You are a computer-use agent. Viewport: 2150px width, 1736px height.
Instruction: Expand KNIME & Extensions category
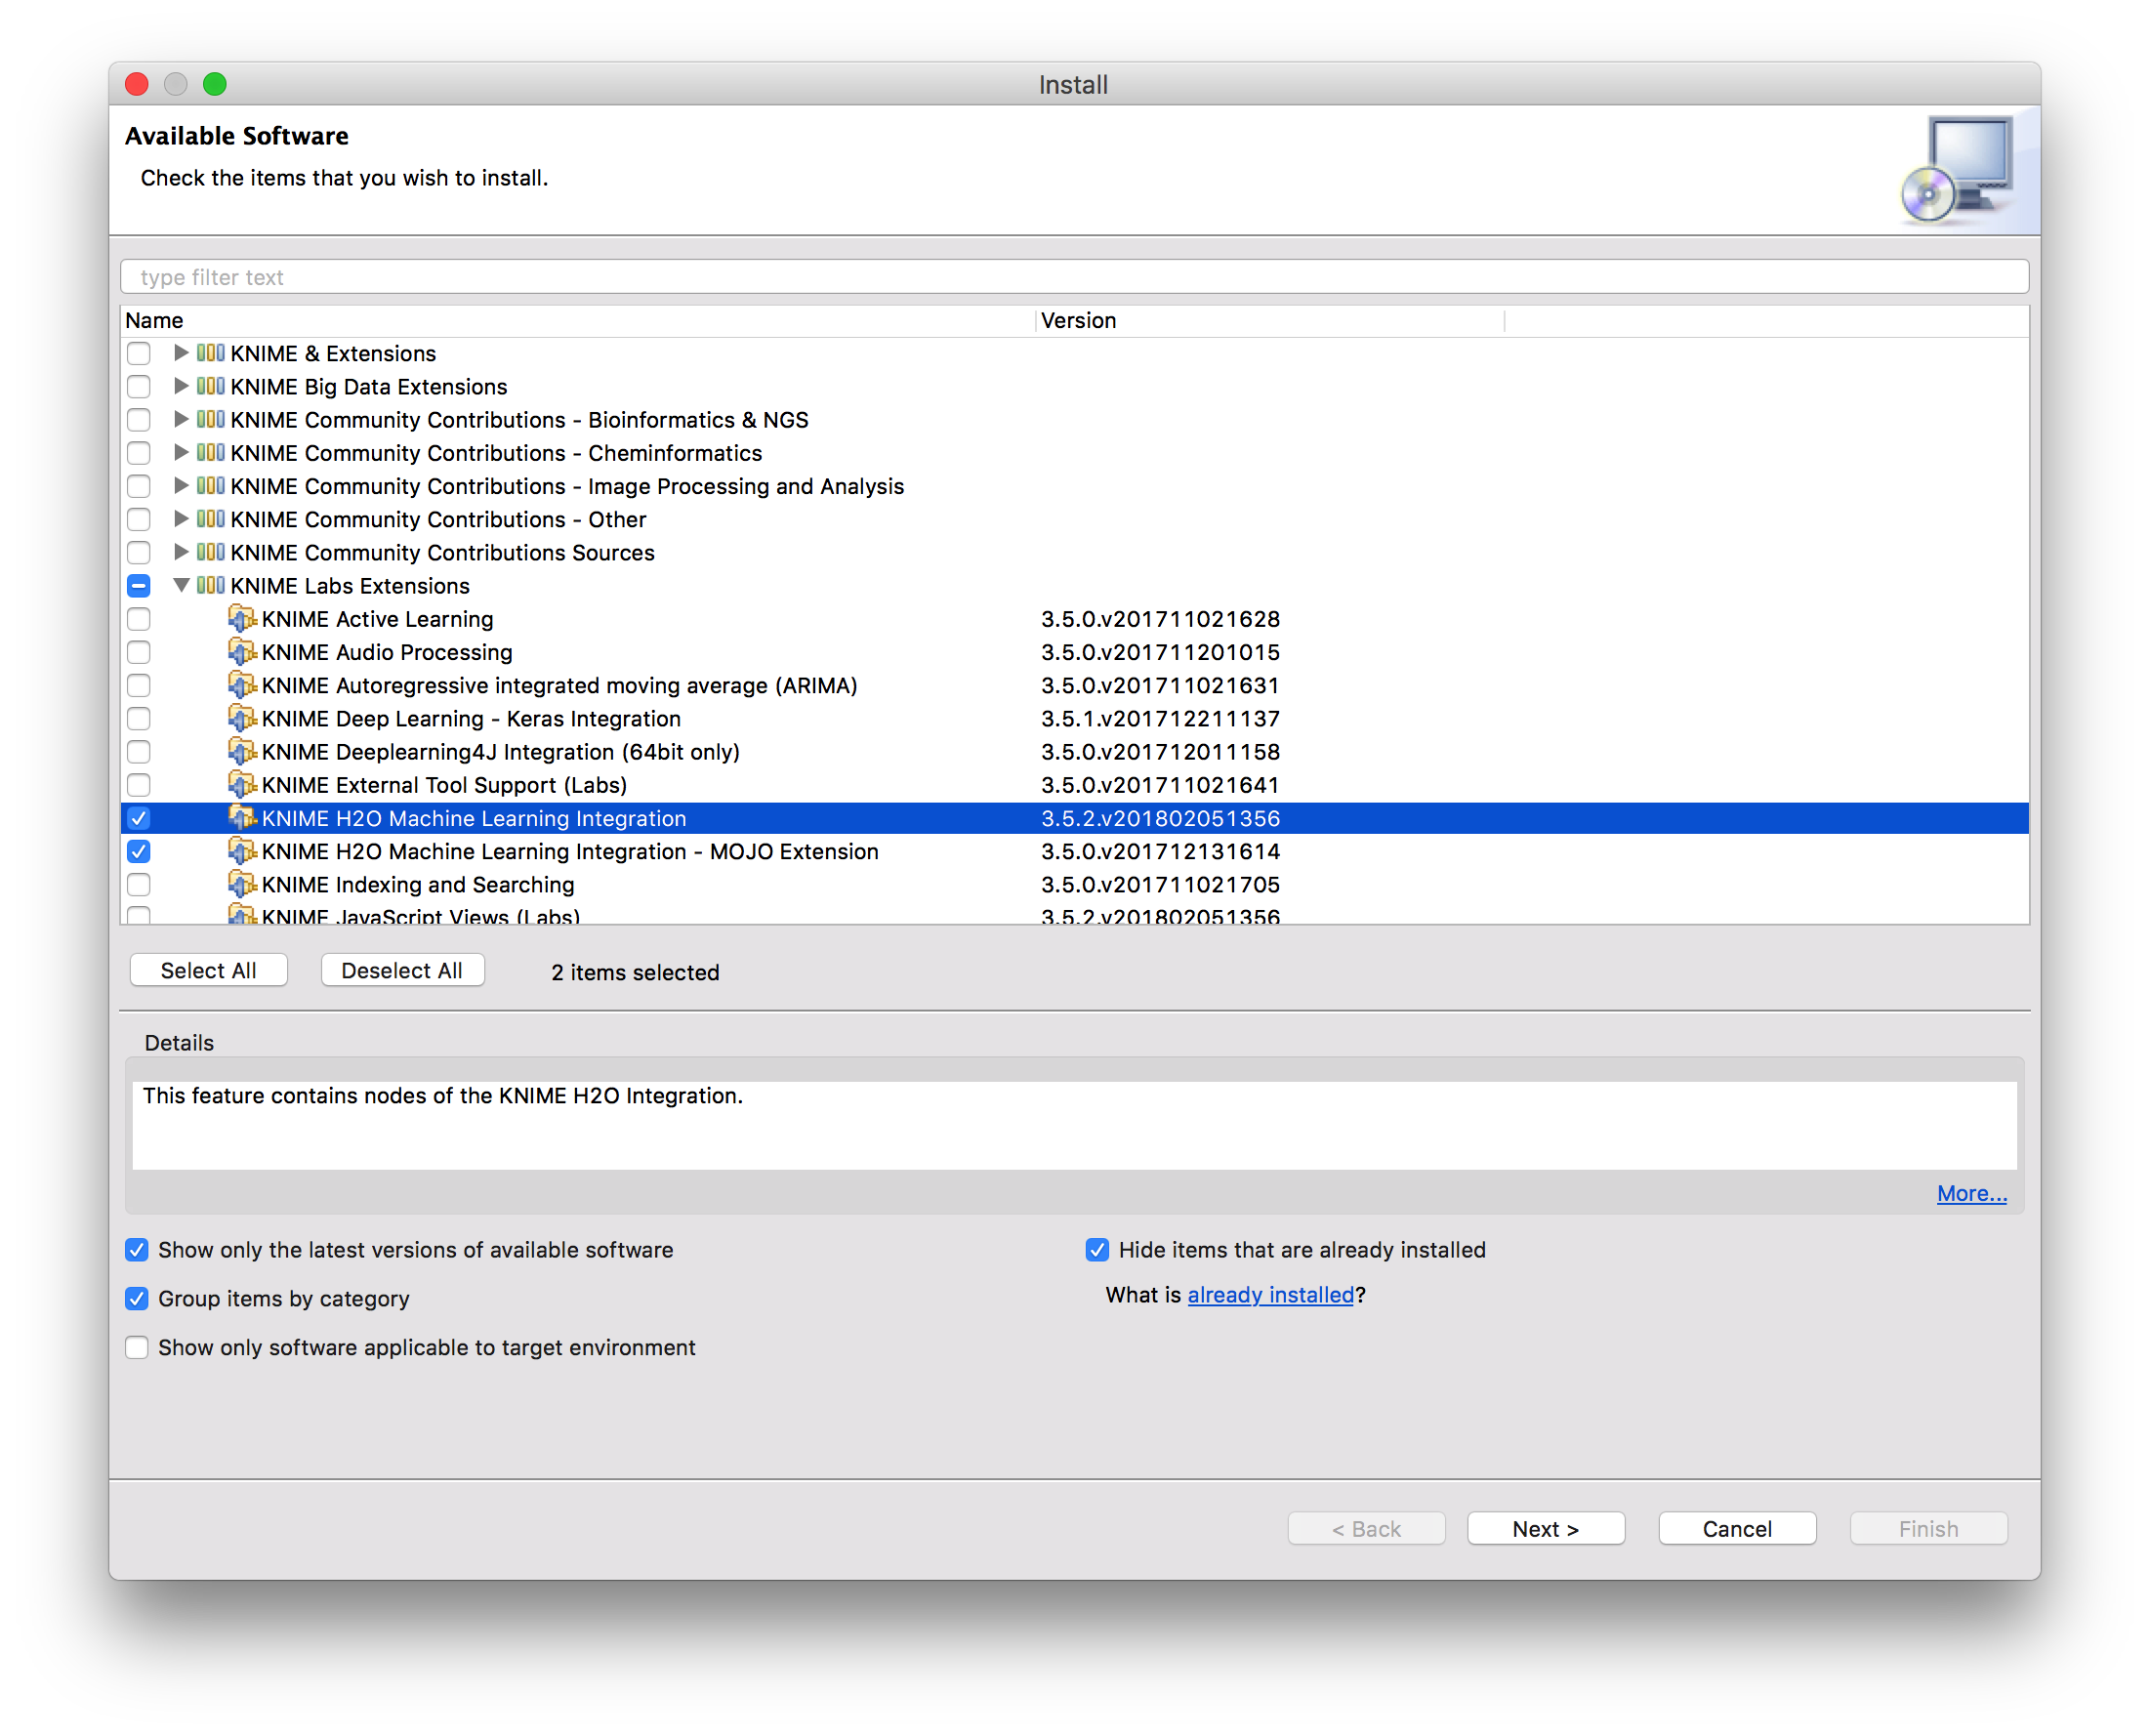point(181,353)
